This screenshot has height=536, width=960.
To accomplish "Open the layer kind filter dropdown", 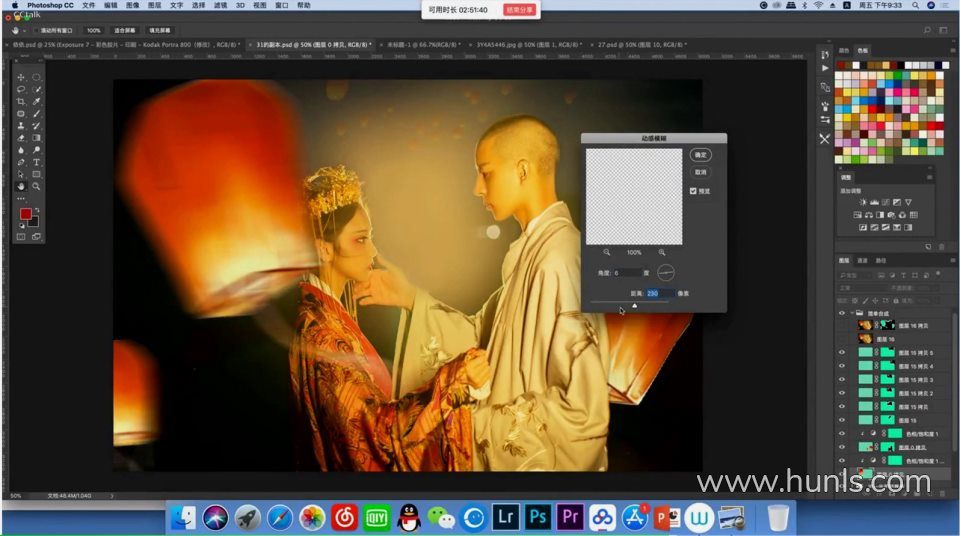I will coord(857,276).
